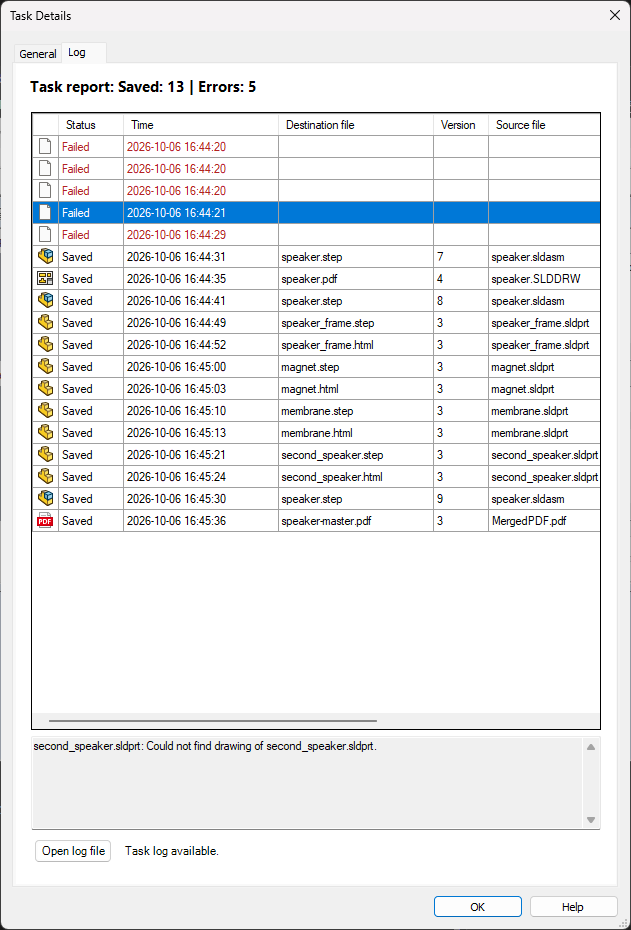Click the second_speaker.step destination cell

[x=356, y=454]
